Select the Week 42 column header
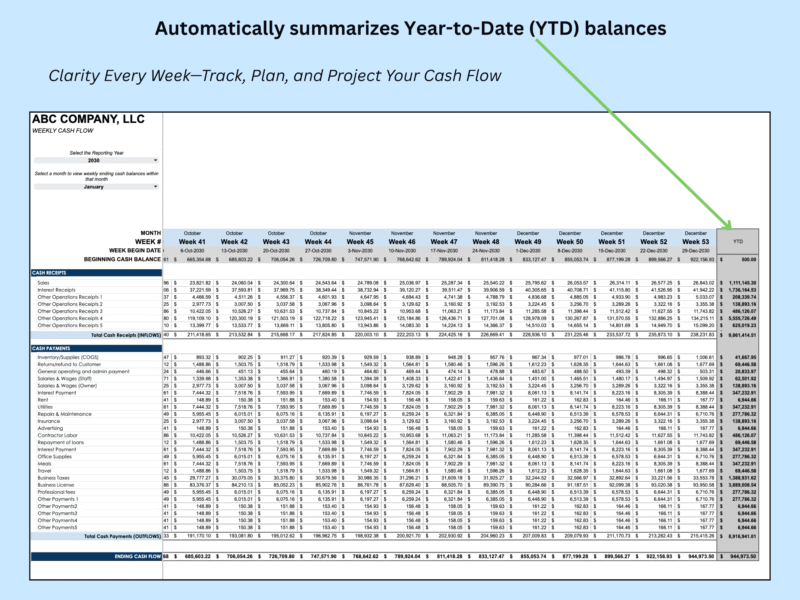Image resolution: width=800 pixels, height=600 pixels. 234,242
